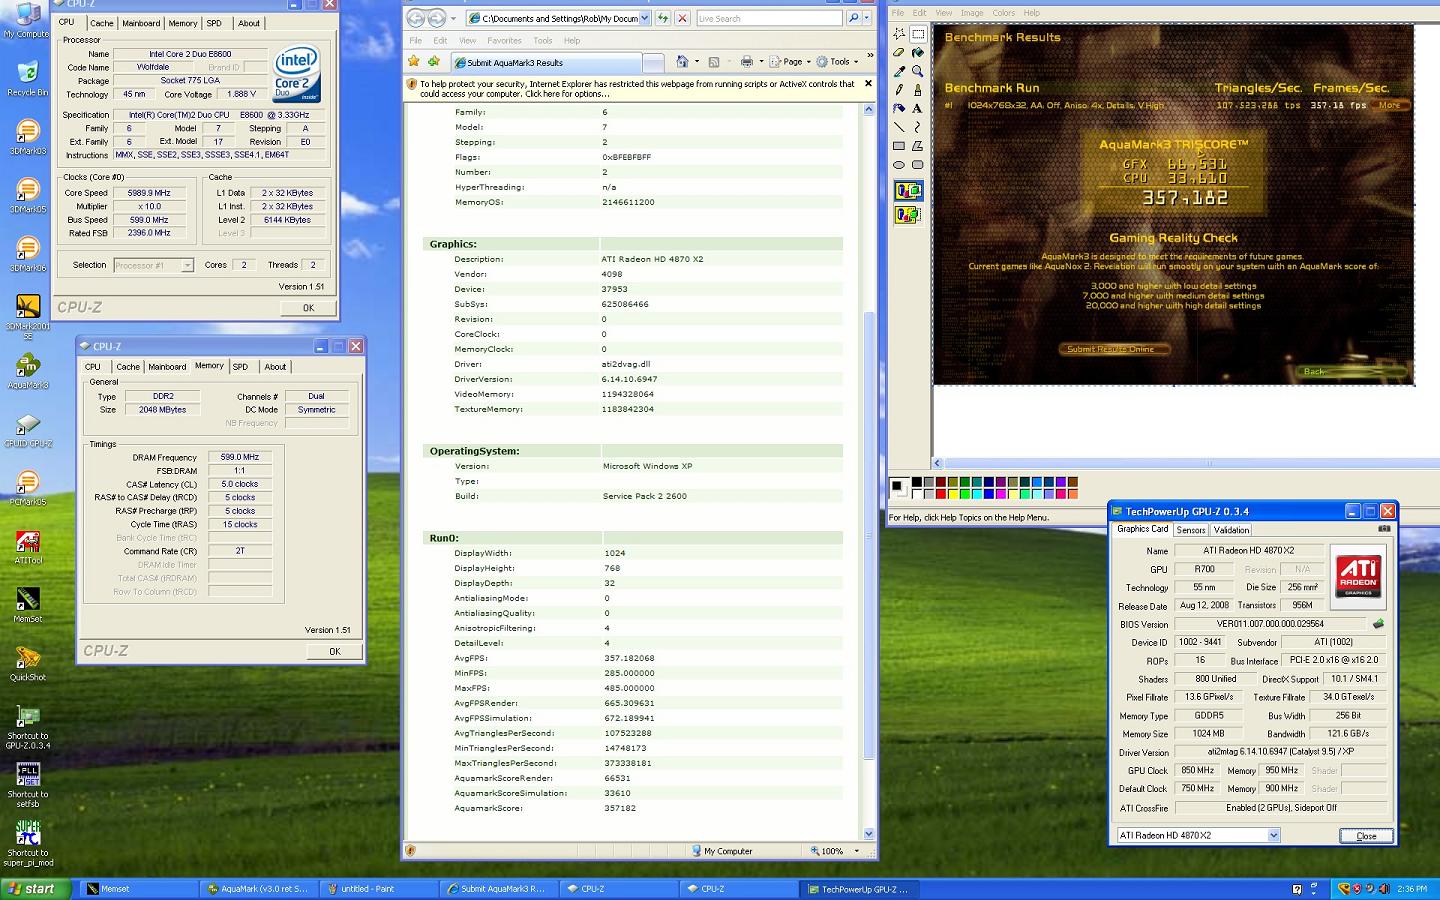The image size is (1440, 900).
Task: Select the rectangular Select tool in Paint
Action: [917, 33]
